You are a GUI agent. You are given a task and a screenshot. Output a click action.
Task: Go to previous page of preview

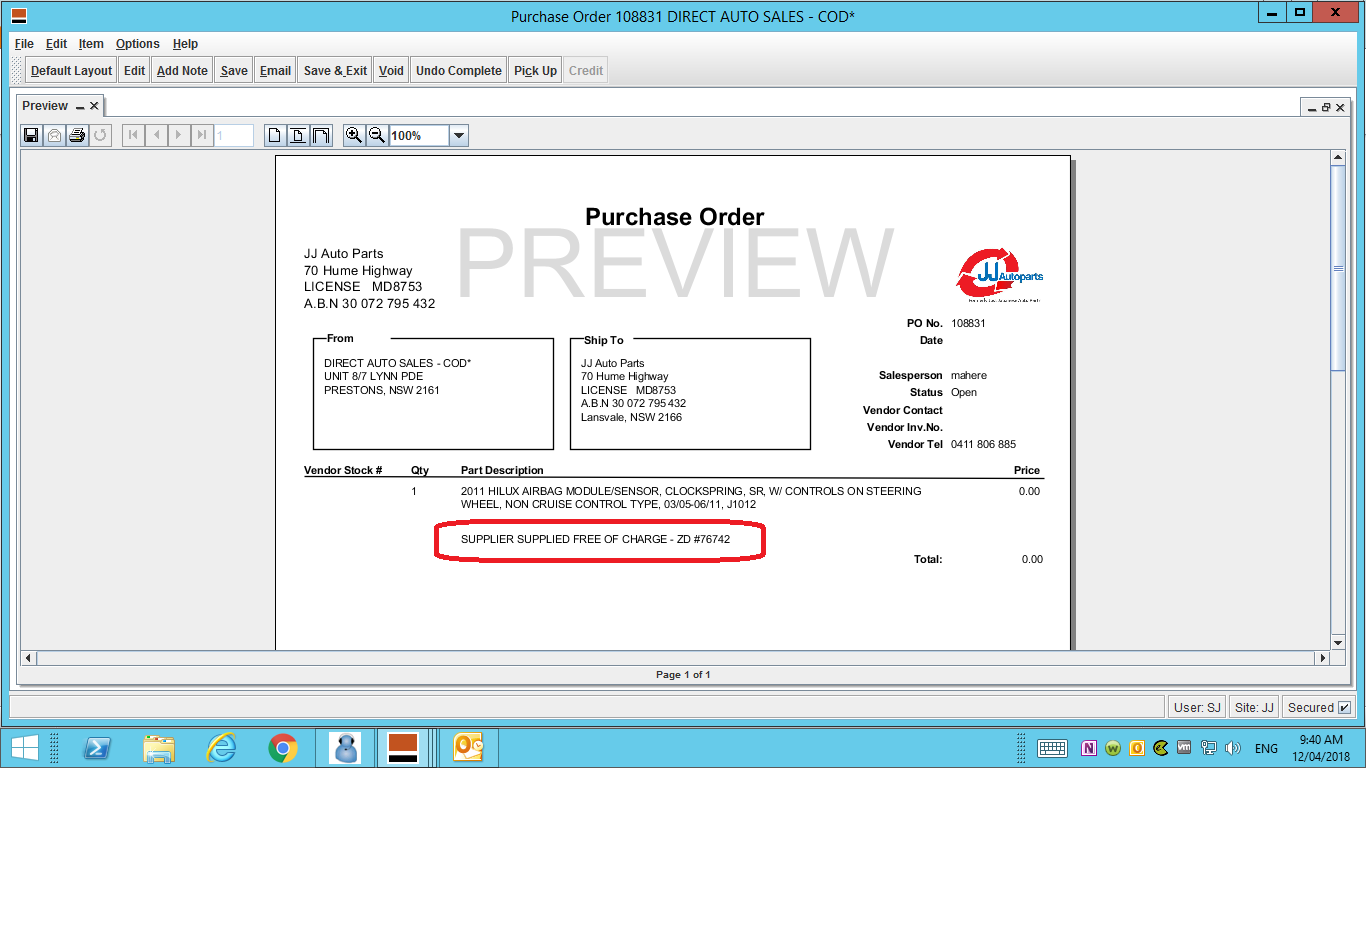click(156, 135)
